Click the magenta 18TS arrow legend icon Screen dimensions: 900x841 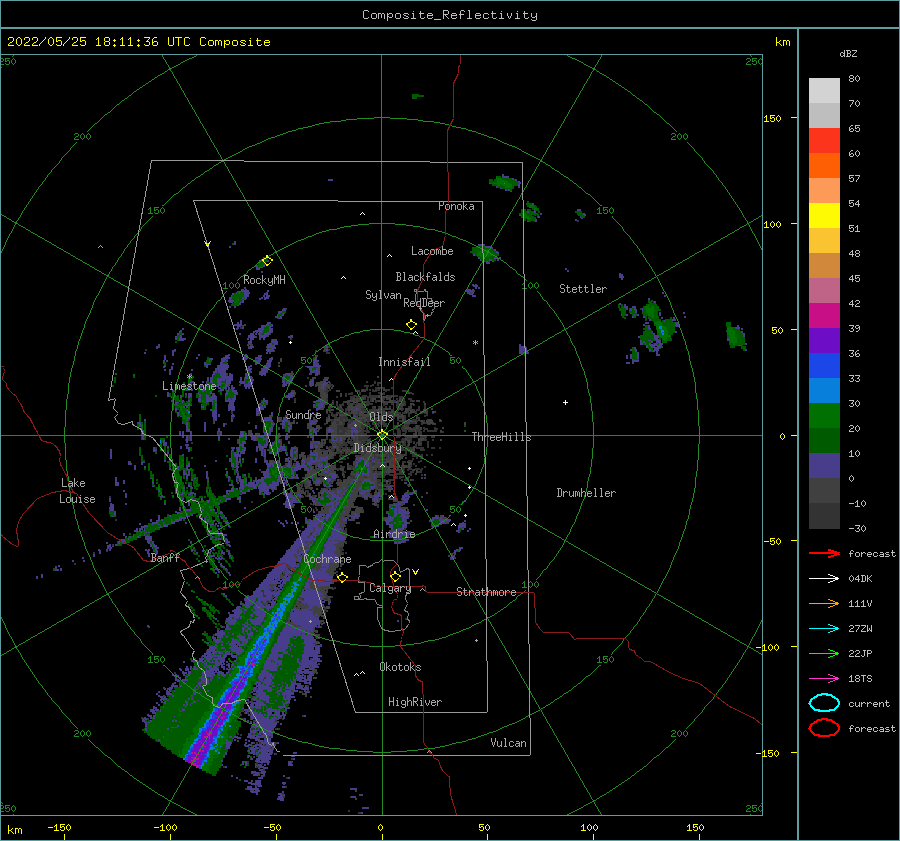(x=824, y=679)
